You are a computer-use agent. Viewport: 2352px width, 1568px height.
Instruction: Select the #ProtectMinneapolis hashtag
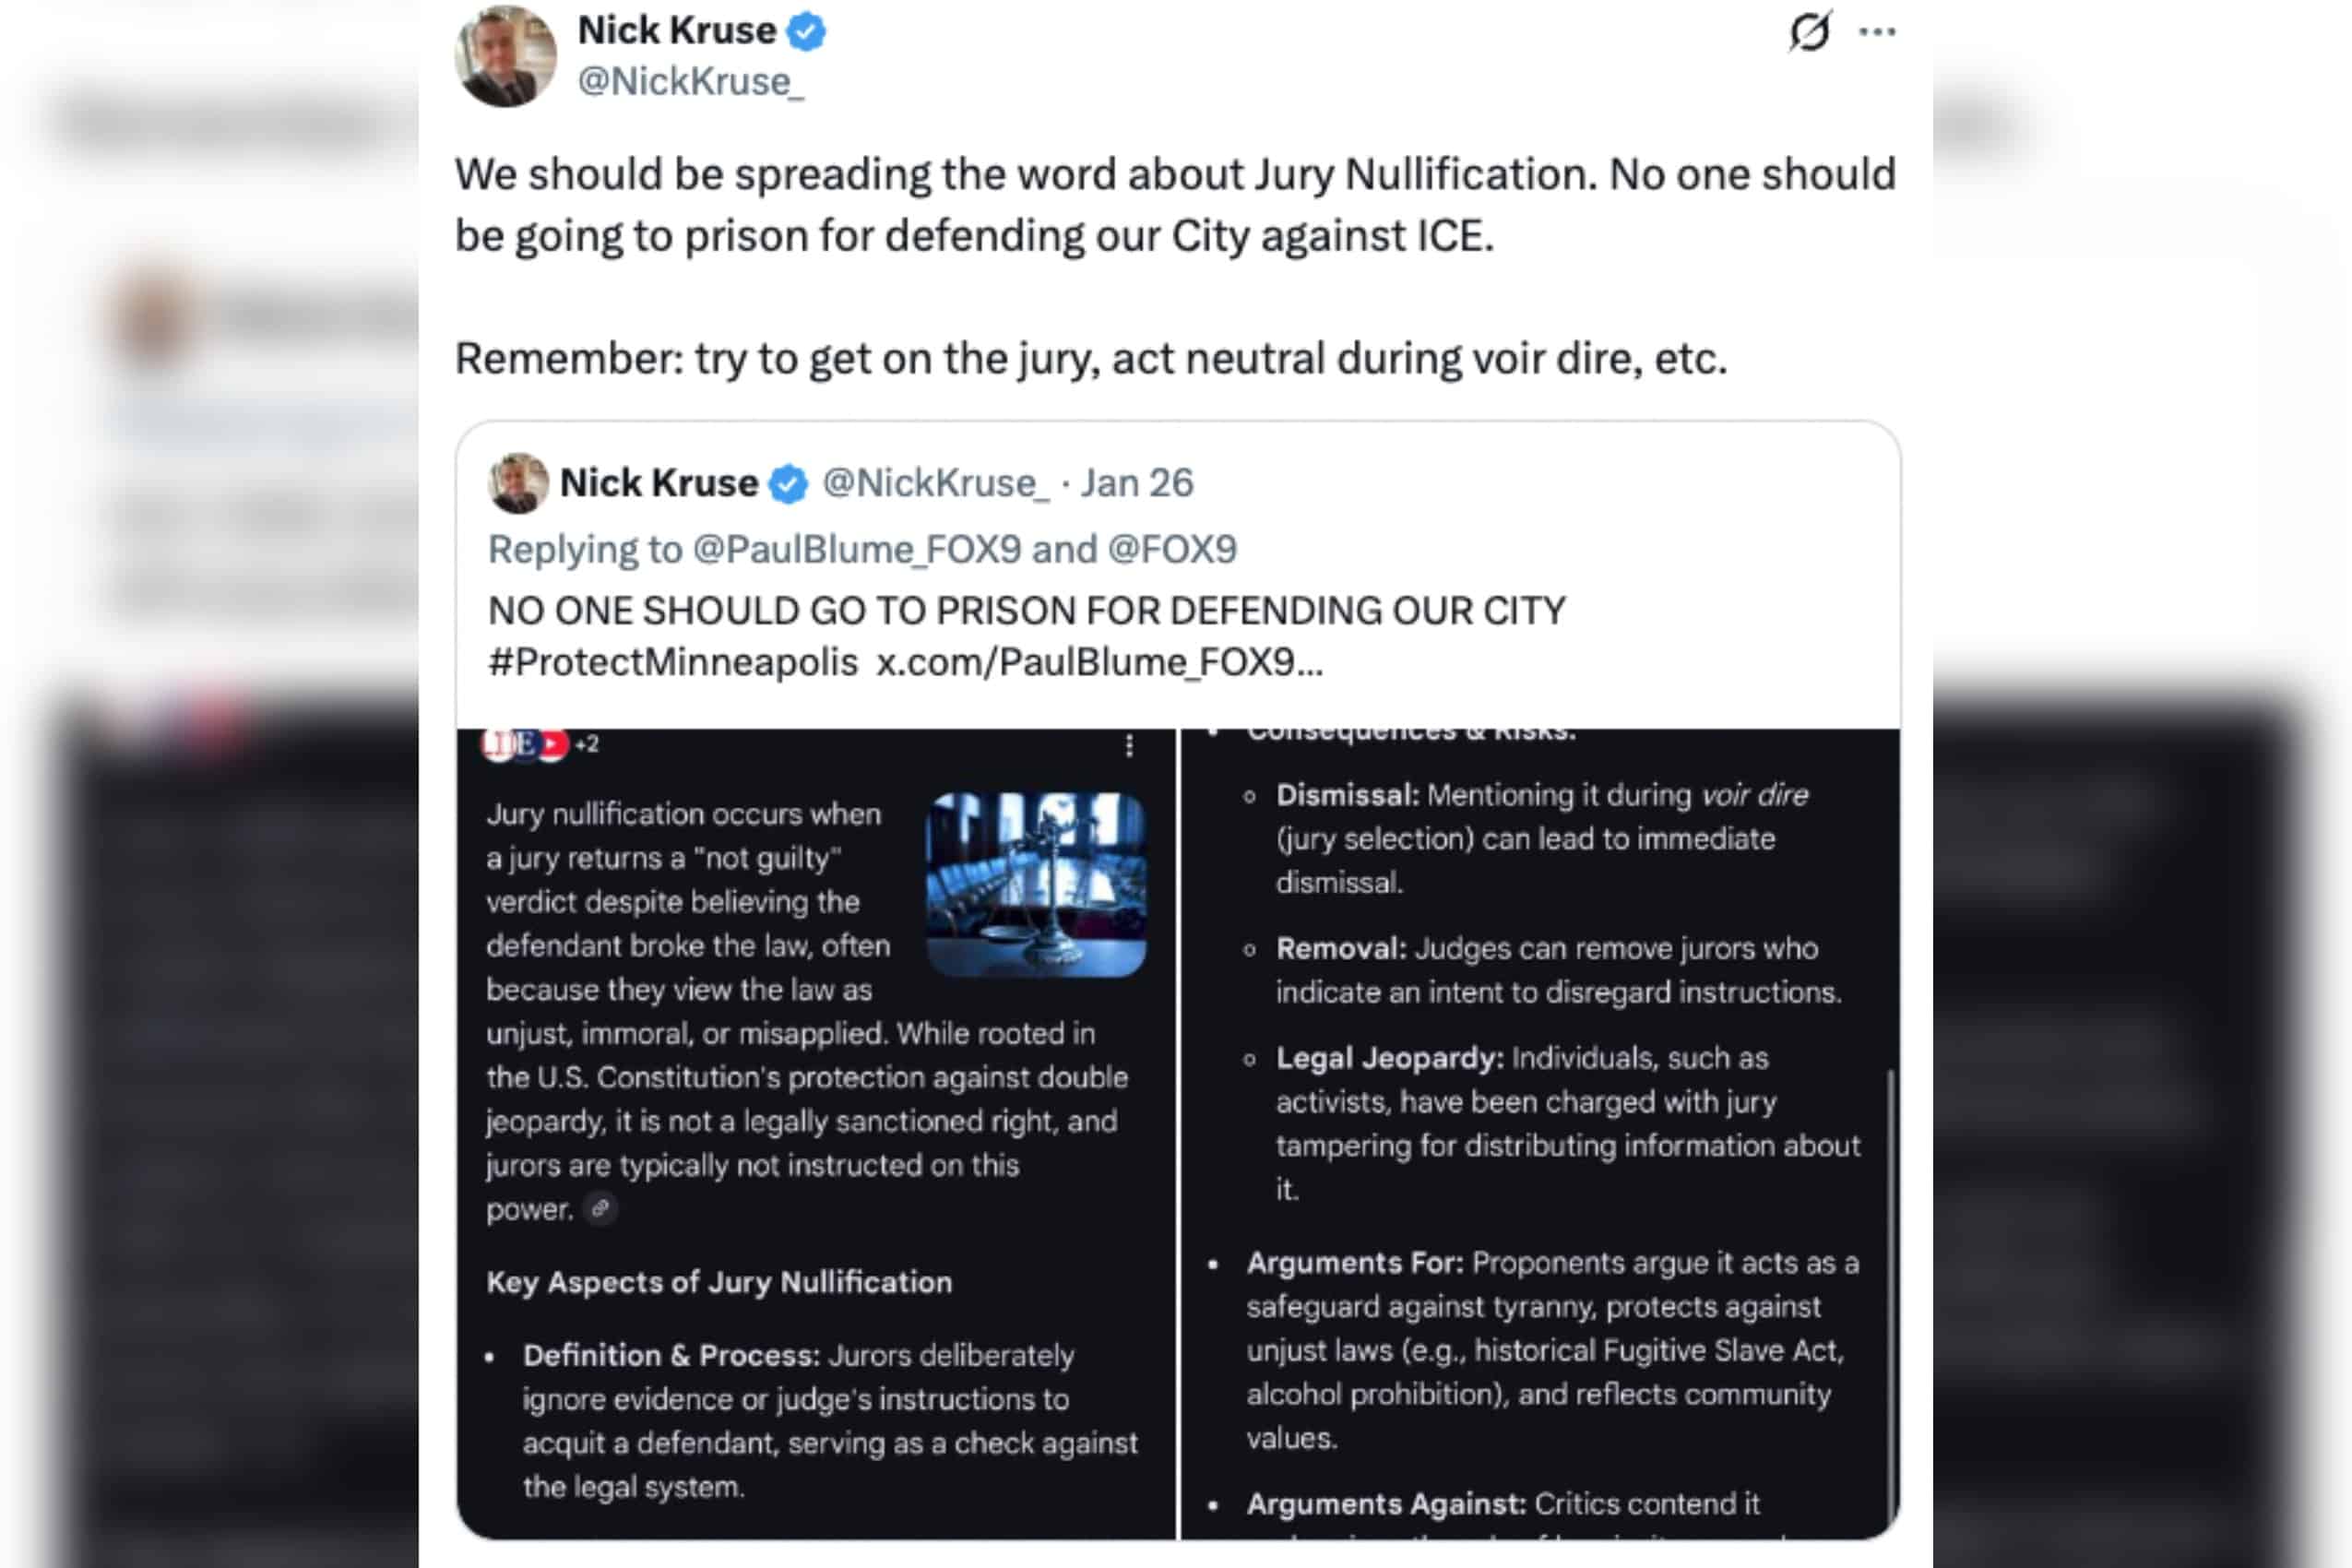672,662
